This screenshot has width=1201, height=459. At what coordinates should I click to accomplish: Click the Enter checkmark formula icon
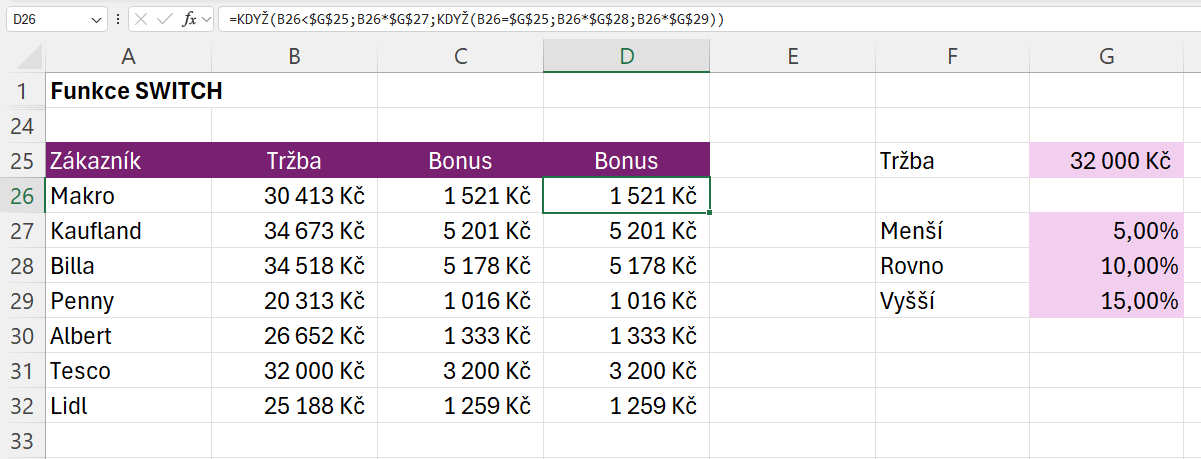[164, 20]
